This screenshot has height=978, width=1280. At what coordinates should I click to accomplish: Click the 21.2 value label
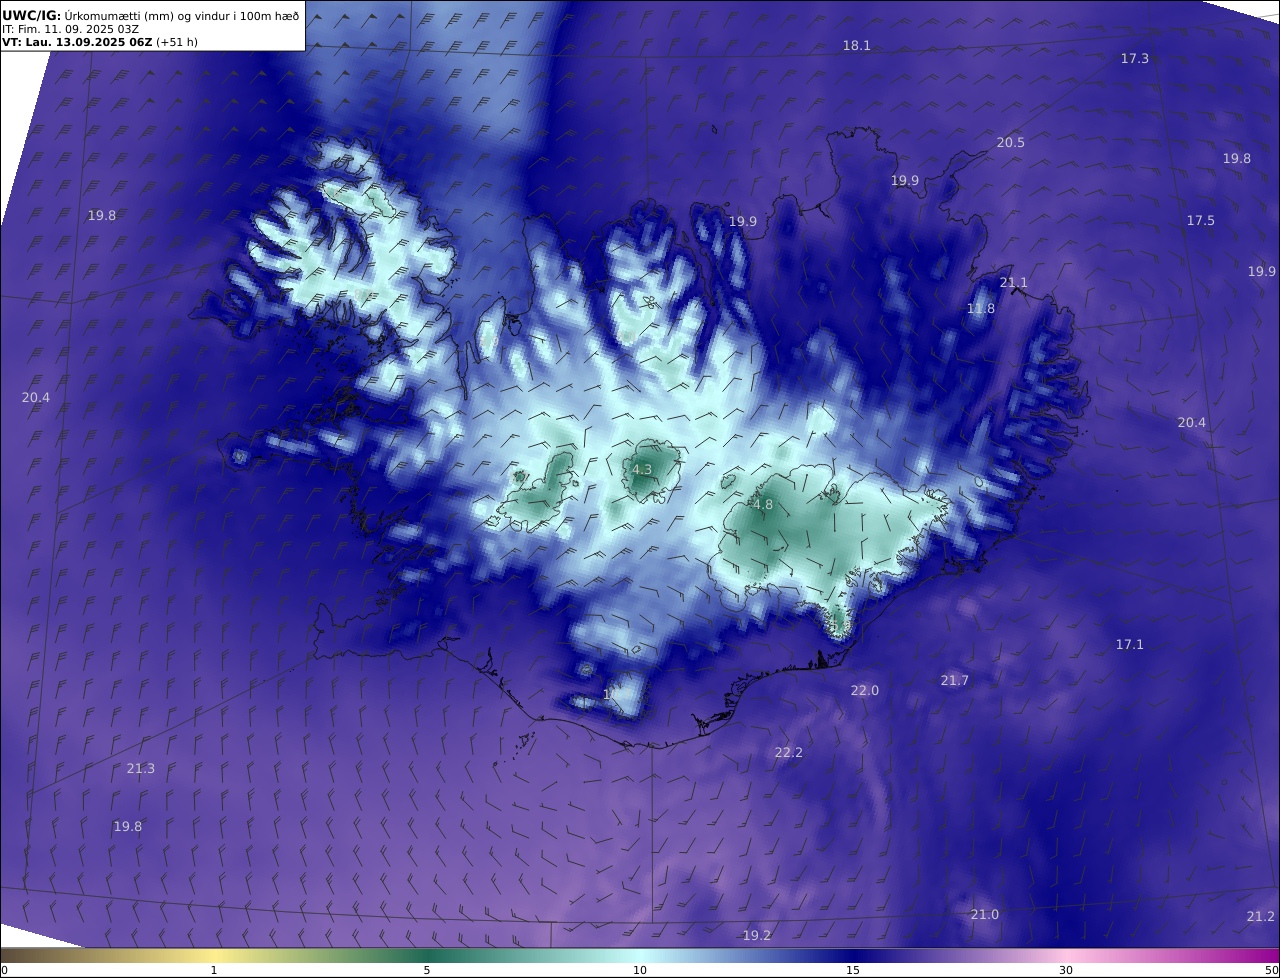[1261, 917]
